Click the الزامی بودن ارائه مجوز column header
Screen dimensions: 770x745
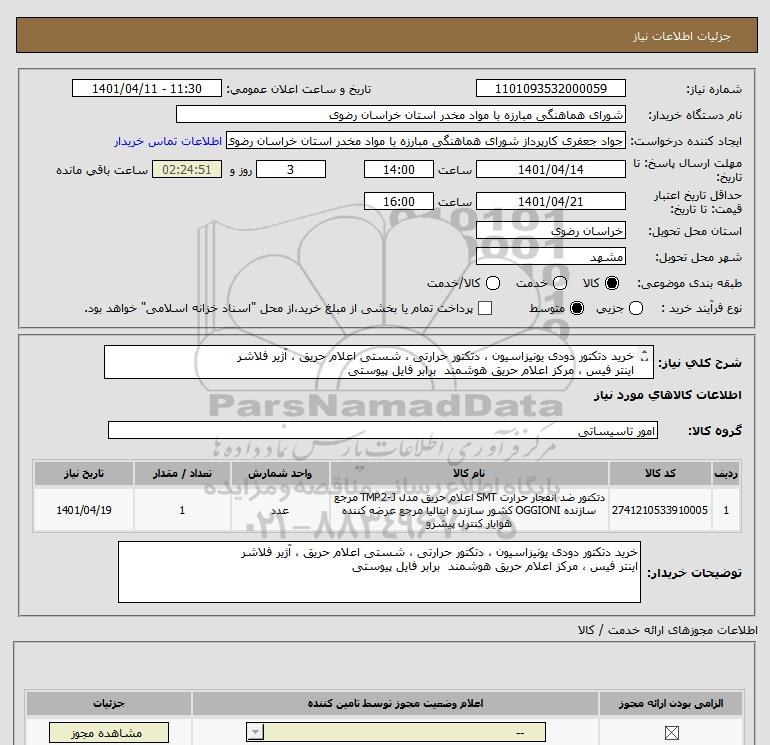[x=671, y=704]
